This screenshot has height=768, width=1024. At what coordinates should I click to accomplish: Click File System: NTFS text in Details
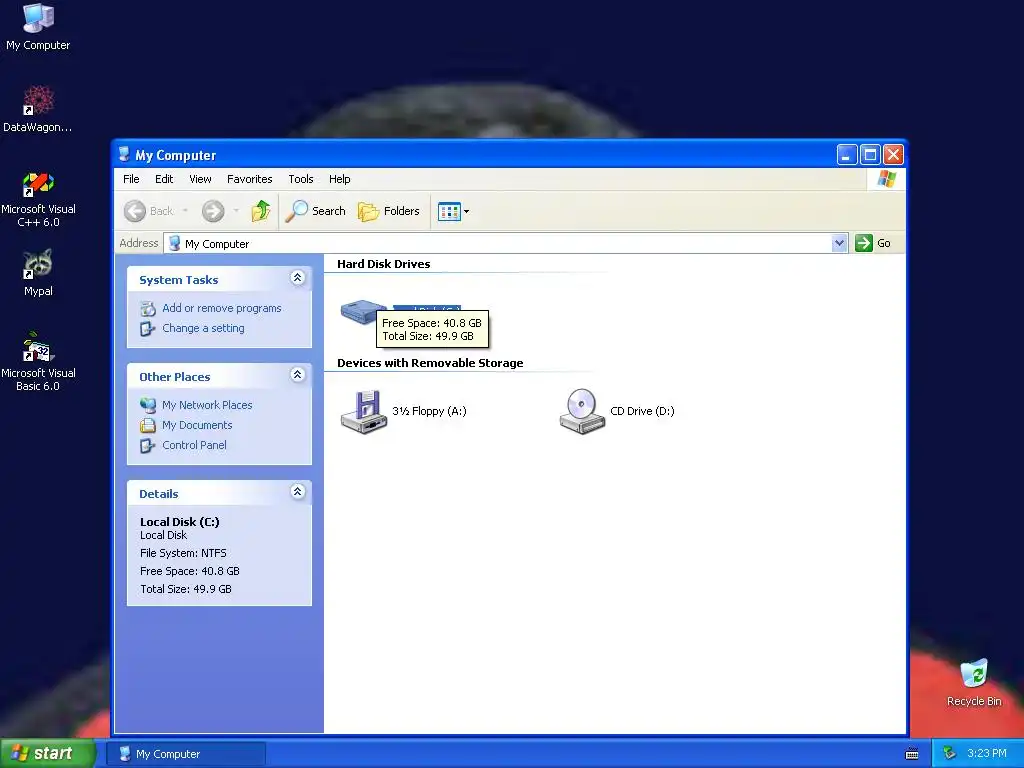tap(183, 553)
